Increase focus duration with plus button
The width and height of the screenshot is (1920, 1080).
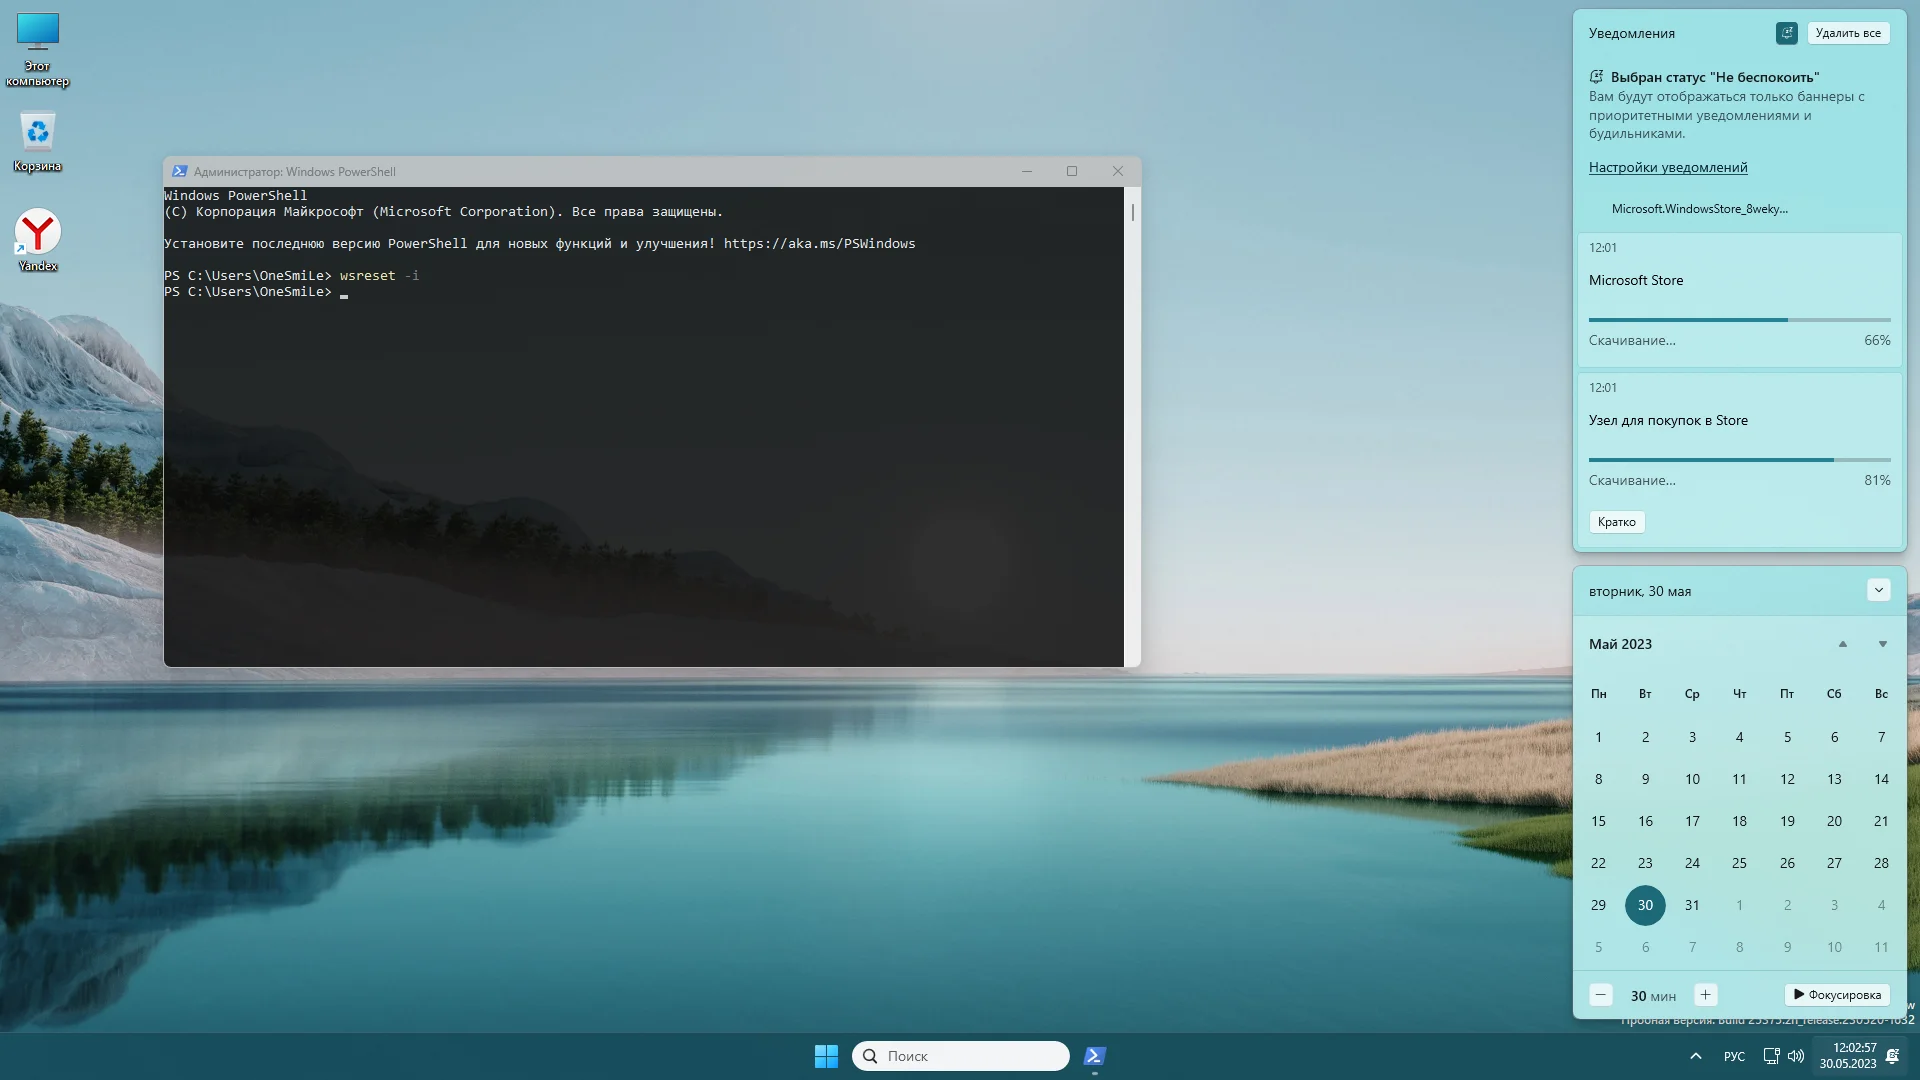pos(1705,995)
